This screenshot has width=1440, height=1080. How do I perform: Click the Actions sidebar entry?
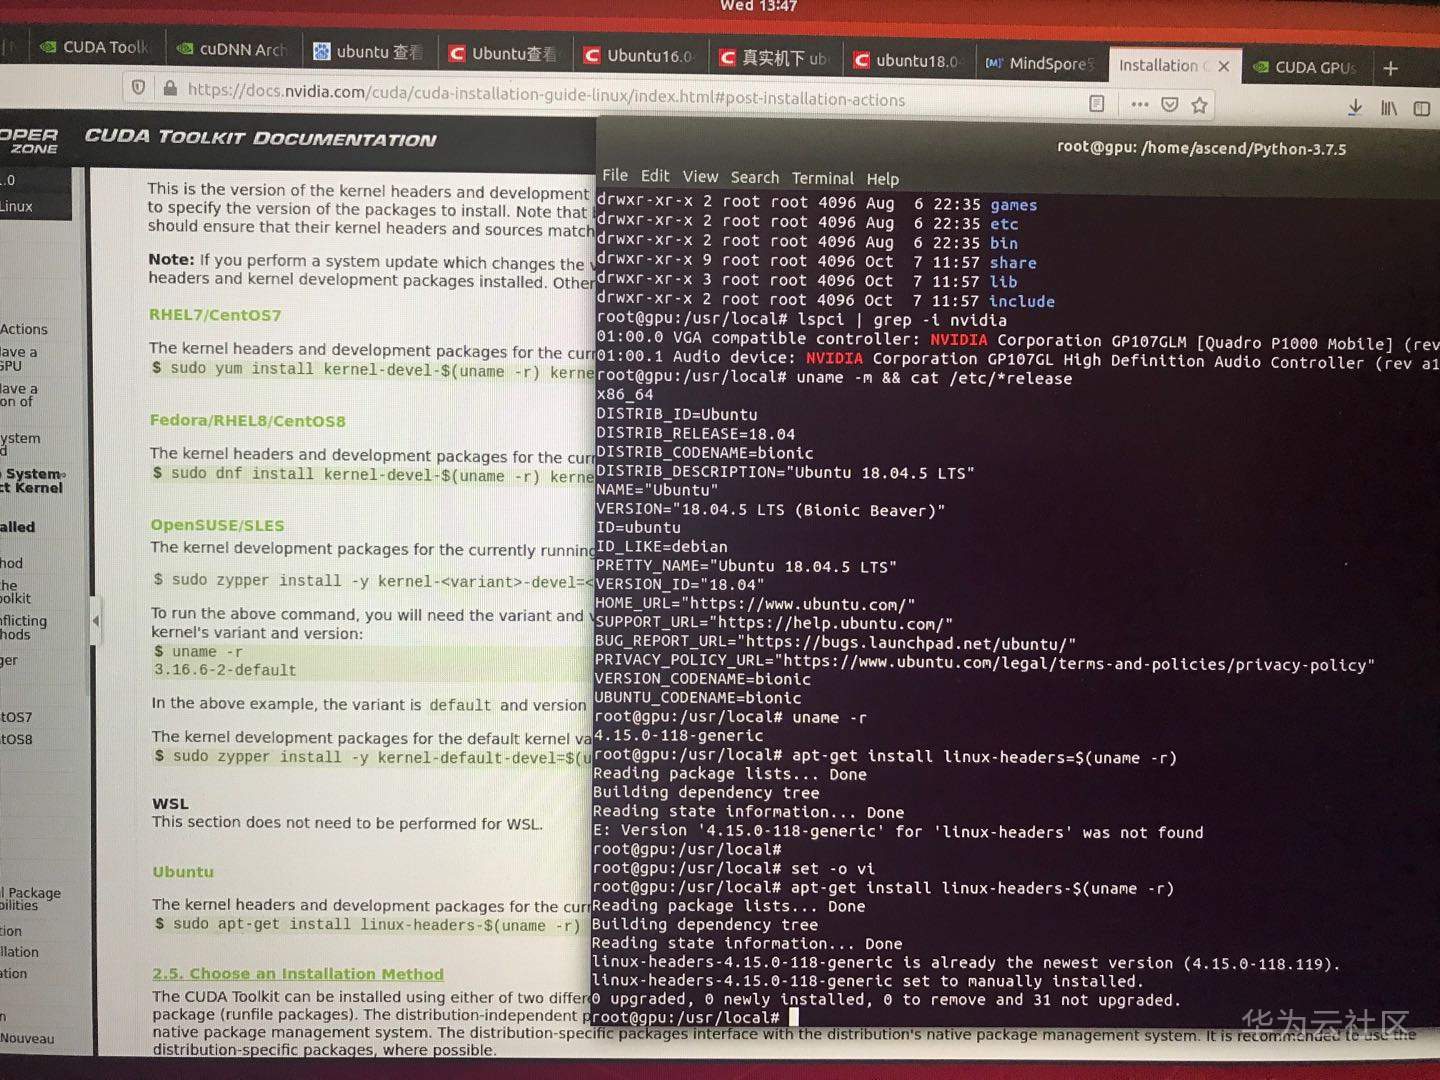point(24,329)
